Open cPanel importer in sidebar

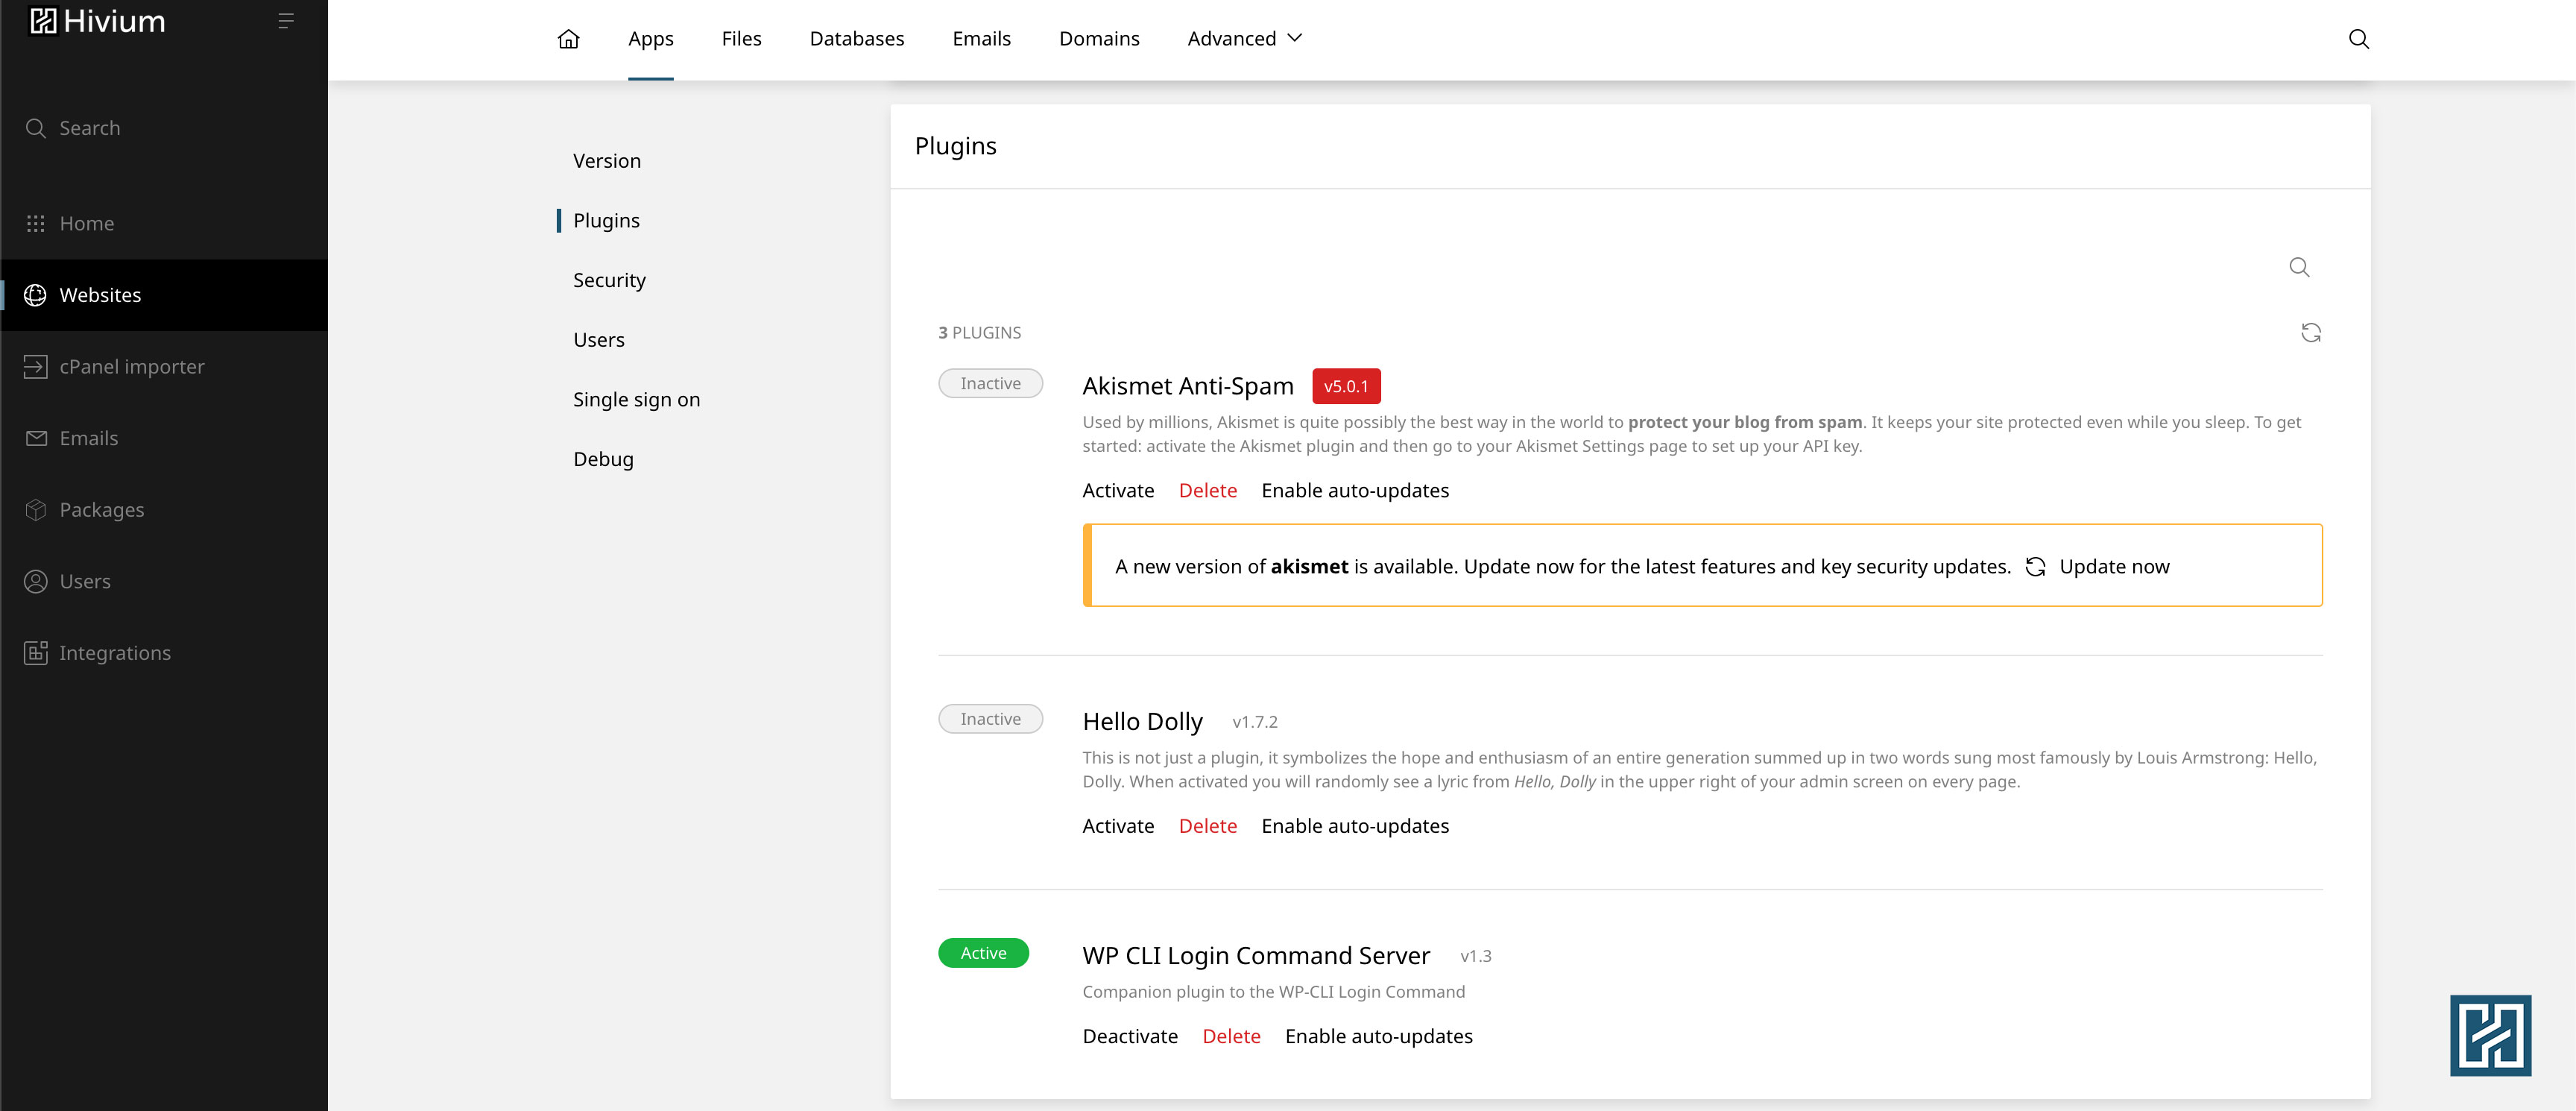click(x=131, y=367)
